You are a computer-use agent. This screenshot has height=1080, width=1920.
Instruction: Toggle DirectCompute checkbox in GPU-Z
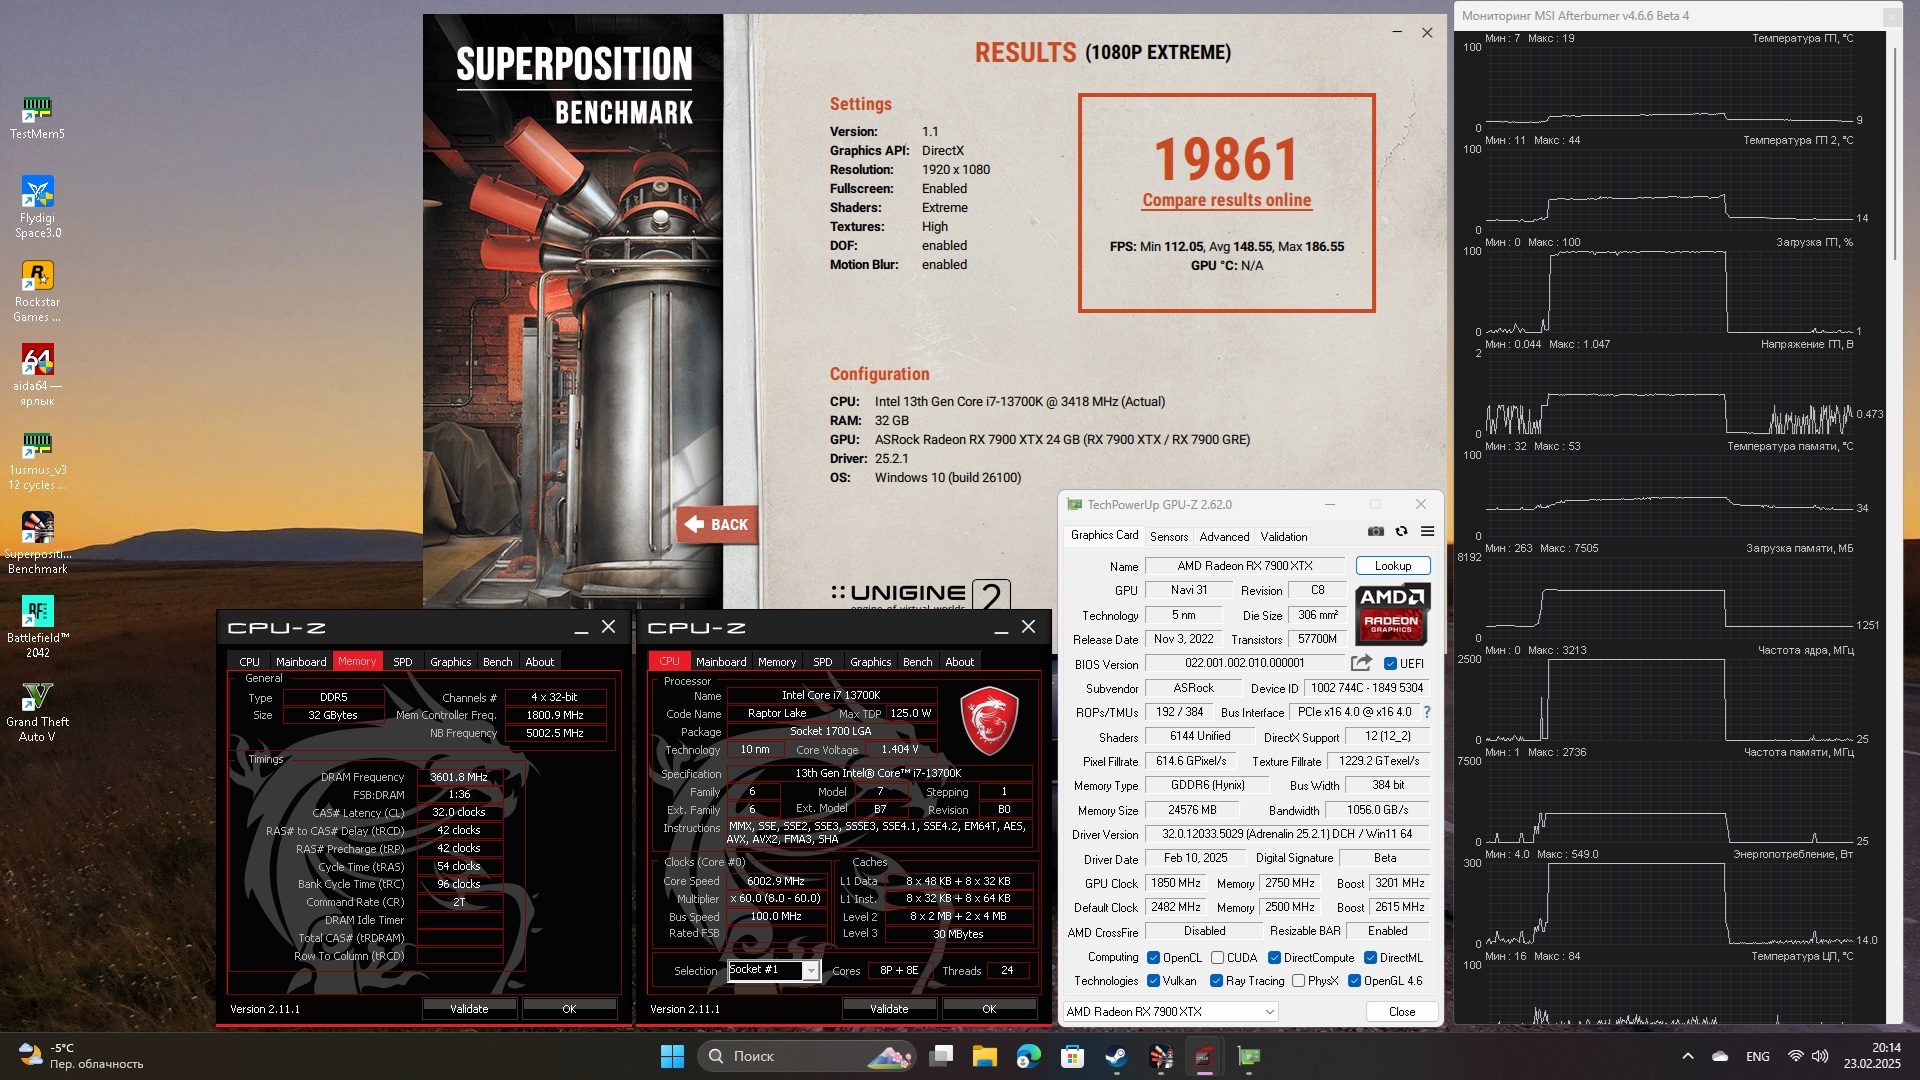pos(1274,958)
